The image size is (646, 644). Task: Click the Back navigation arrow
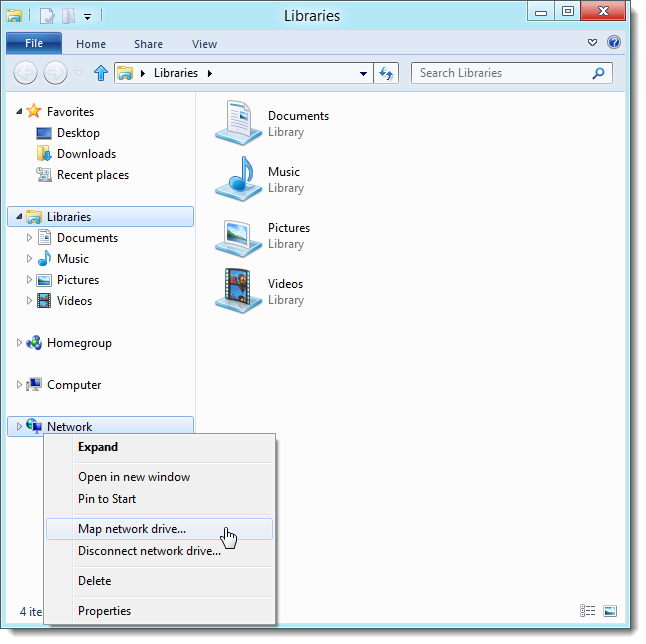[x=26, y=73]
